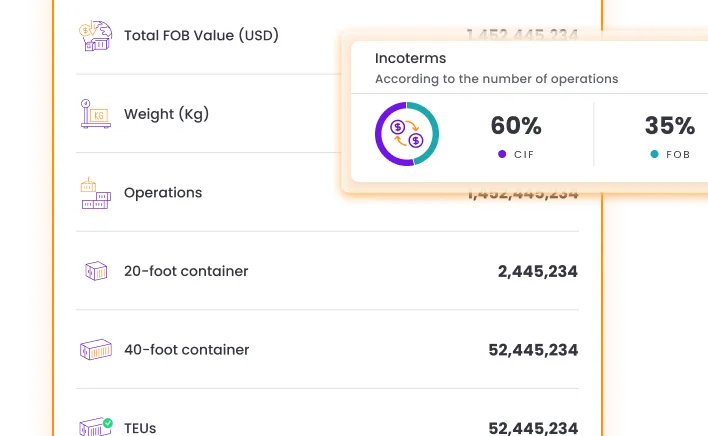The image size is (708, 436).
Task: Click the purple CIF legend dot
Action: [502, 154]
